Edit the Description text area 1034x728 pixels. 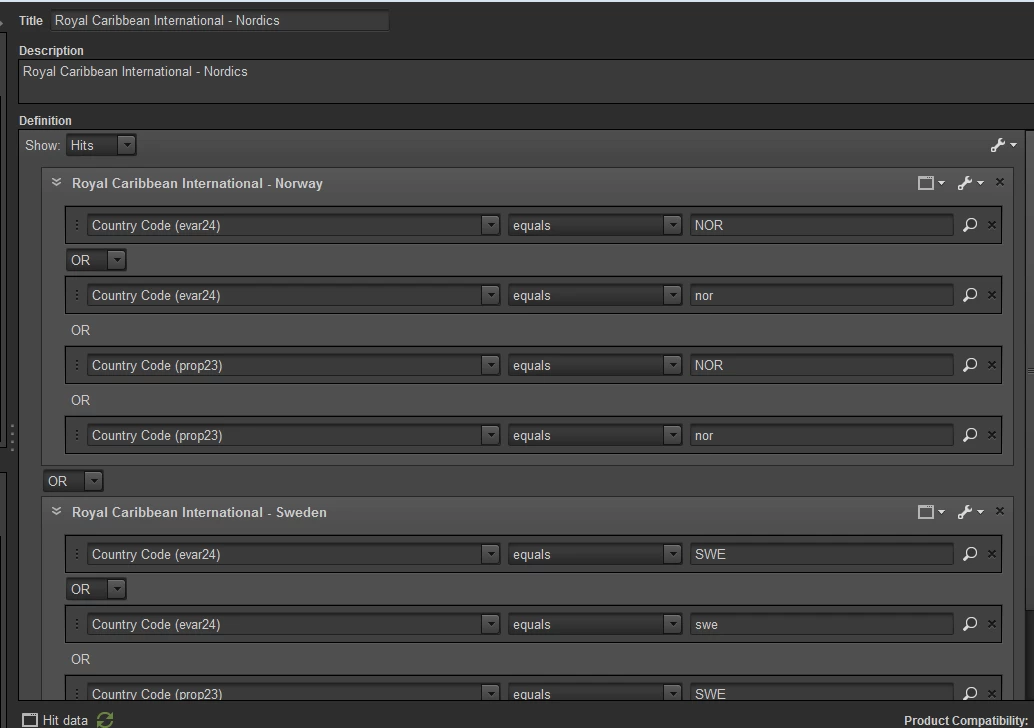click(526, 81)
